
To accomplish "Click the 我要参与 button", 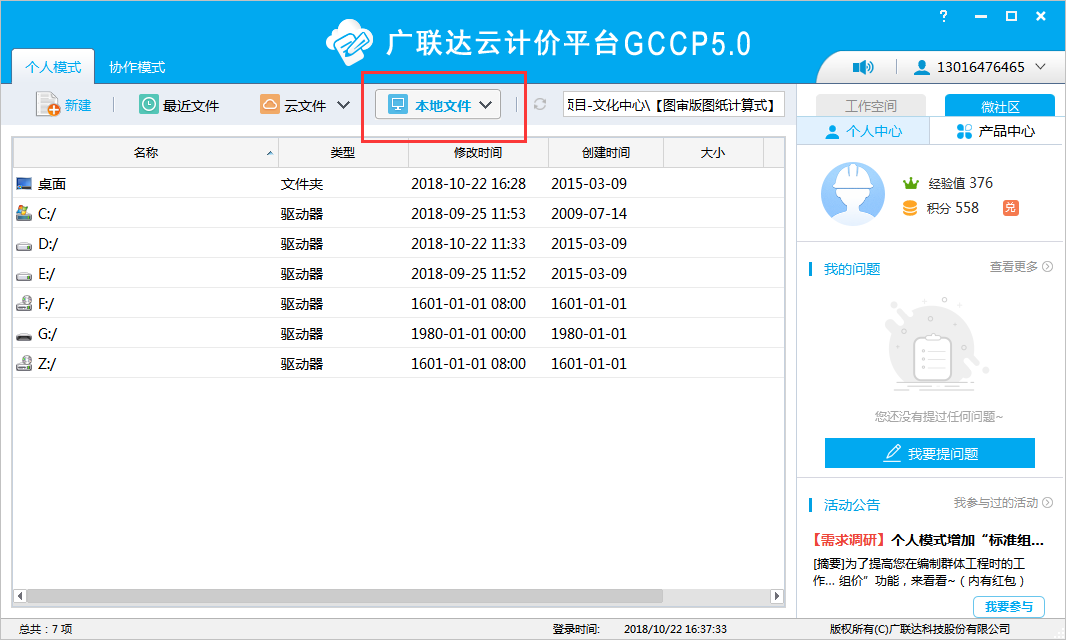I will 1009,607.
